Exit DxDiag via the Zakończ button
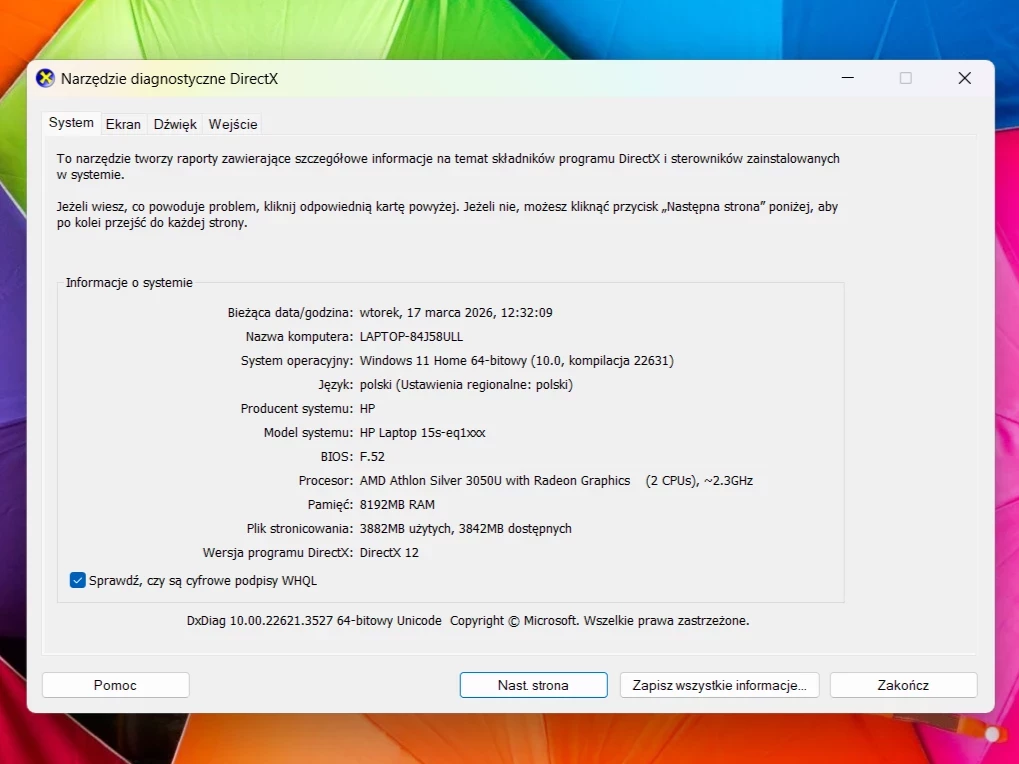Screen dimensions: 1019x764 pos(902,685)
